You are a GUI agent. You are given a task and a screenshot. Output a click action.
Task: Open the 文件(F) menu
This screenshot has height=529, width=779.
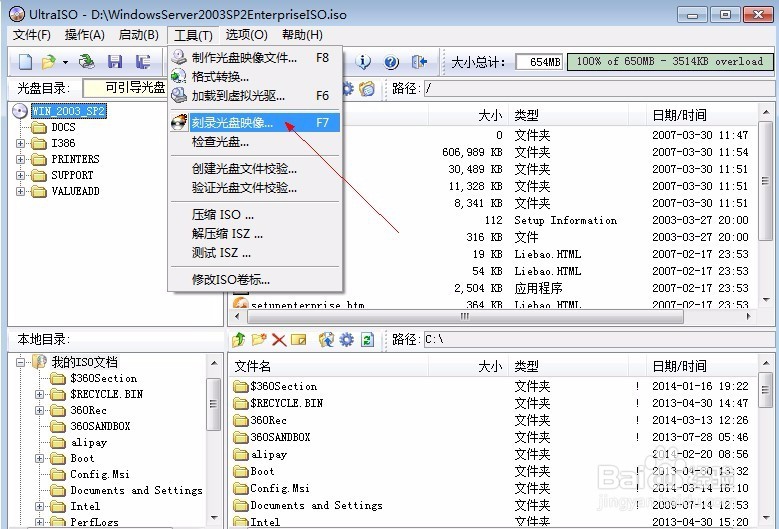coord(31,35)
